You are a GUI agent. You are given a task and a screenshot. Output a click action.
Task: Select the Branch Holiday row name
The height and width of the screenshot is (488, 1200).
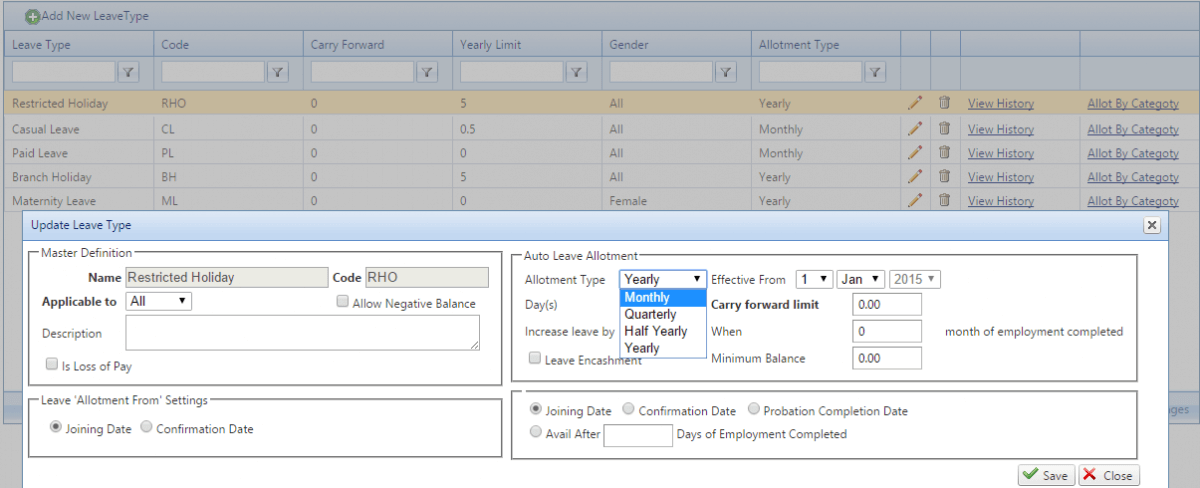pyautogui.click(x=52, y=177)
